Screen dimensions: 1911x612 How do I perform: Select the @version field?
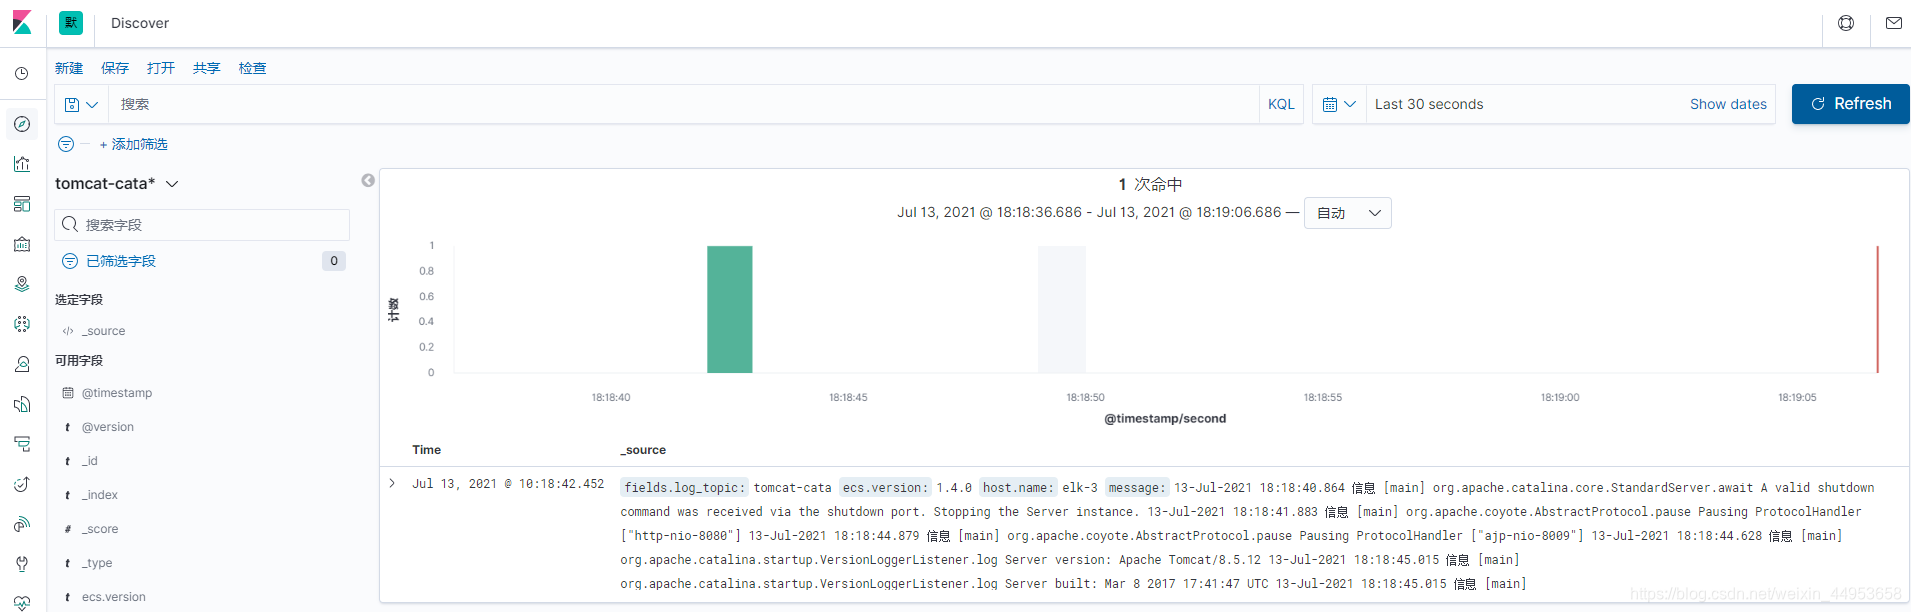pyautogui.click(x=108, y=427)
